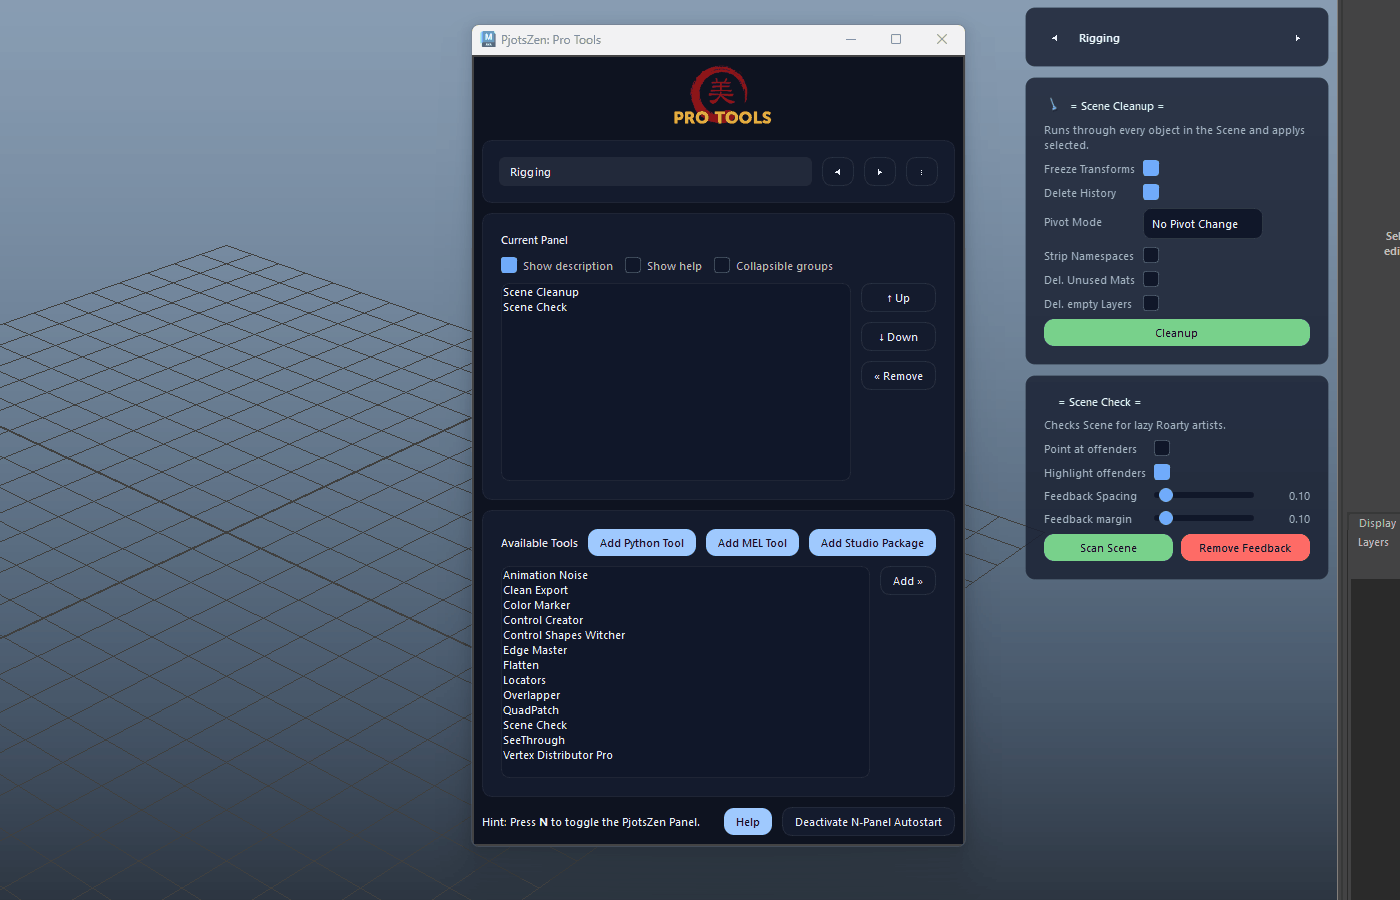Run the green Cleanup button
Image resolution: width=1400 pixels, height=900 pixels.
1176,333
